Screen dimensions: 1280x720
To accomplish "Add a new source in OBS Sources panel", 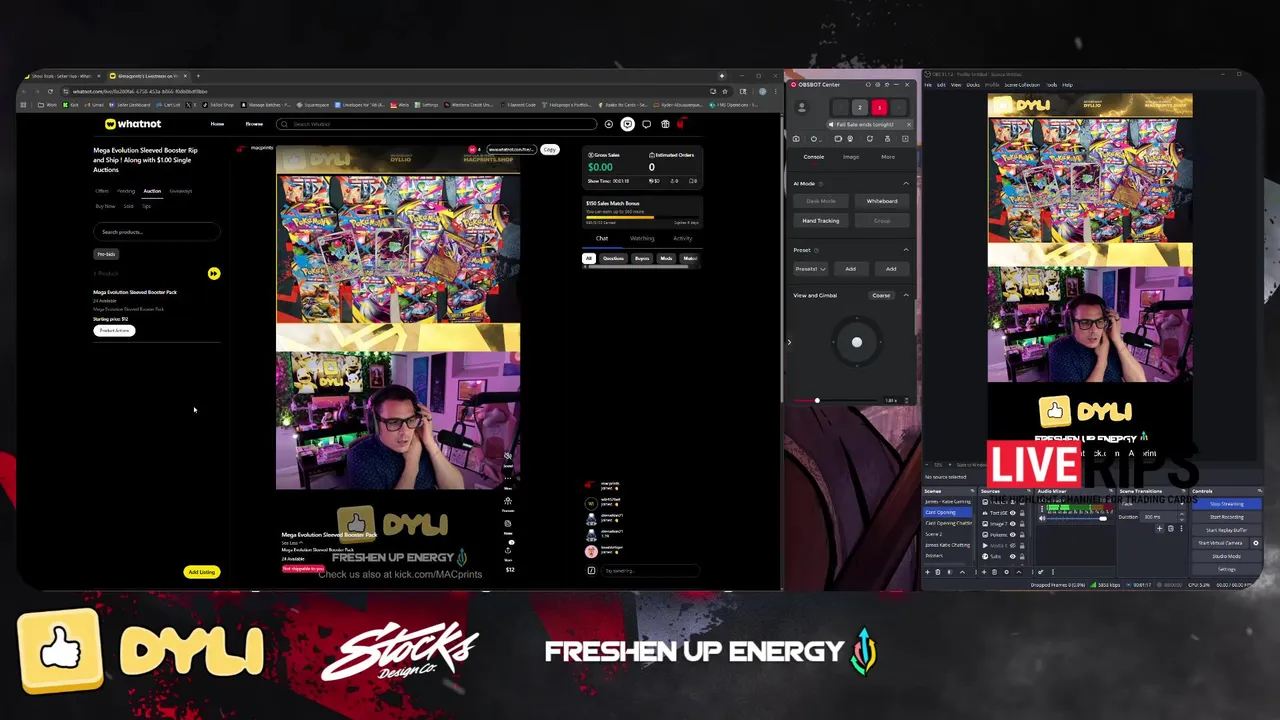I will pyautogui.click(x=984, y=572).
